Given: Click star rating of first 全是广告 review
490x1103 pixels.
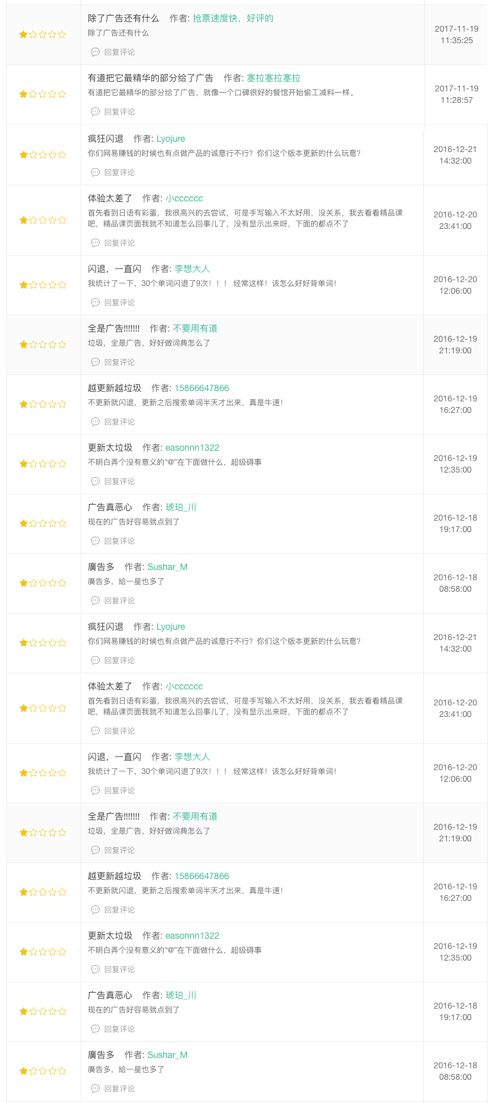Looking at the screenshot, I should [42, 345].
